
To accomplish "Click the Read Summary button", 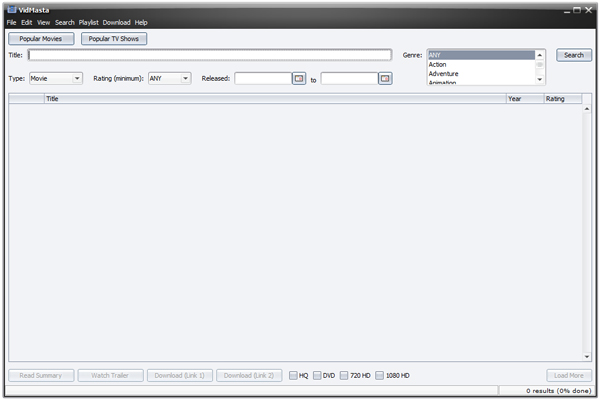I will (41, 375).
